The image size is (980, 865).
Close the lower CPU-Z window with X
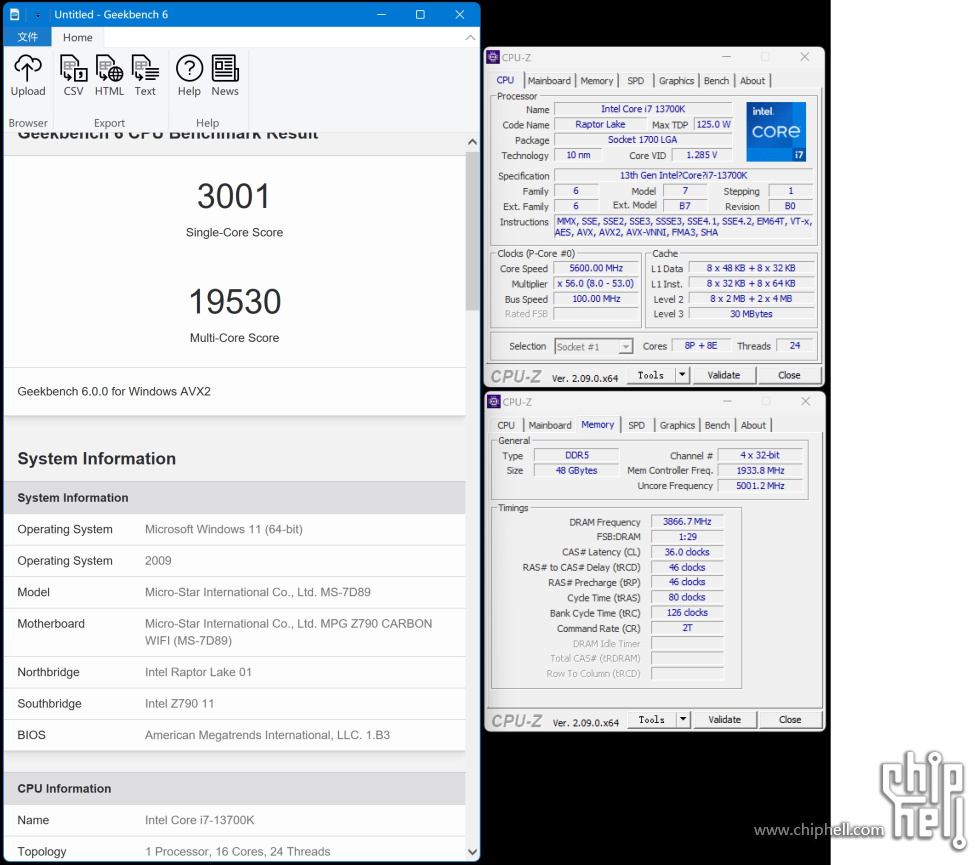point(806,401)
